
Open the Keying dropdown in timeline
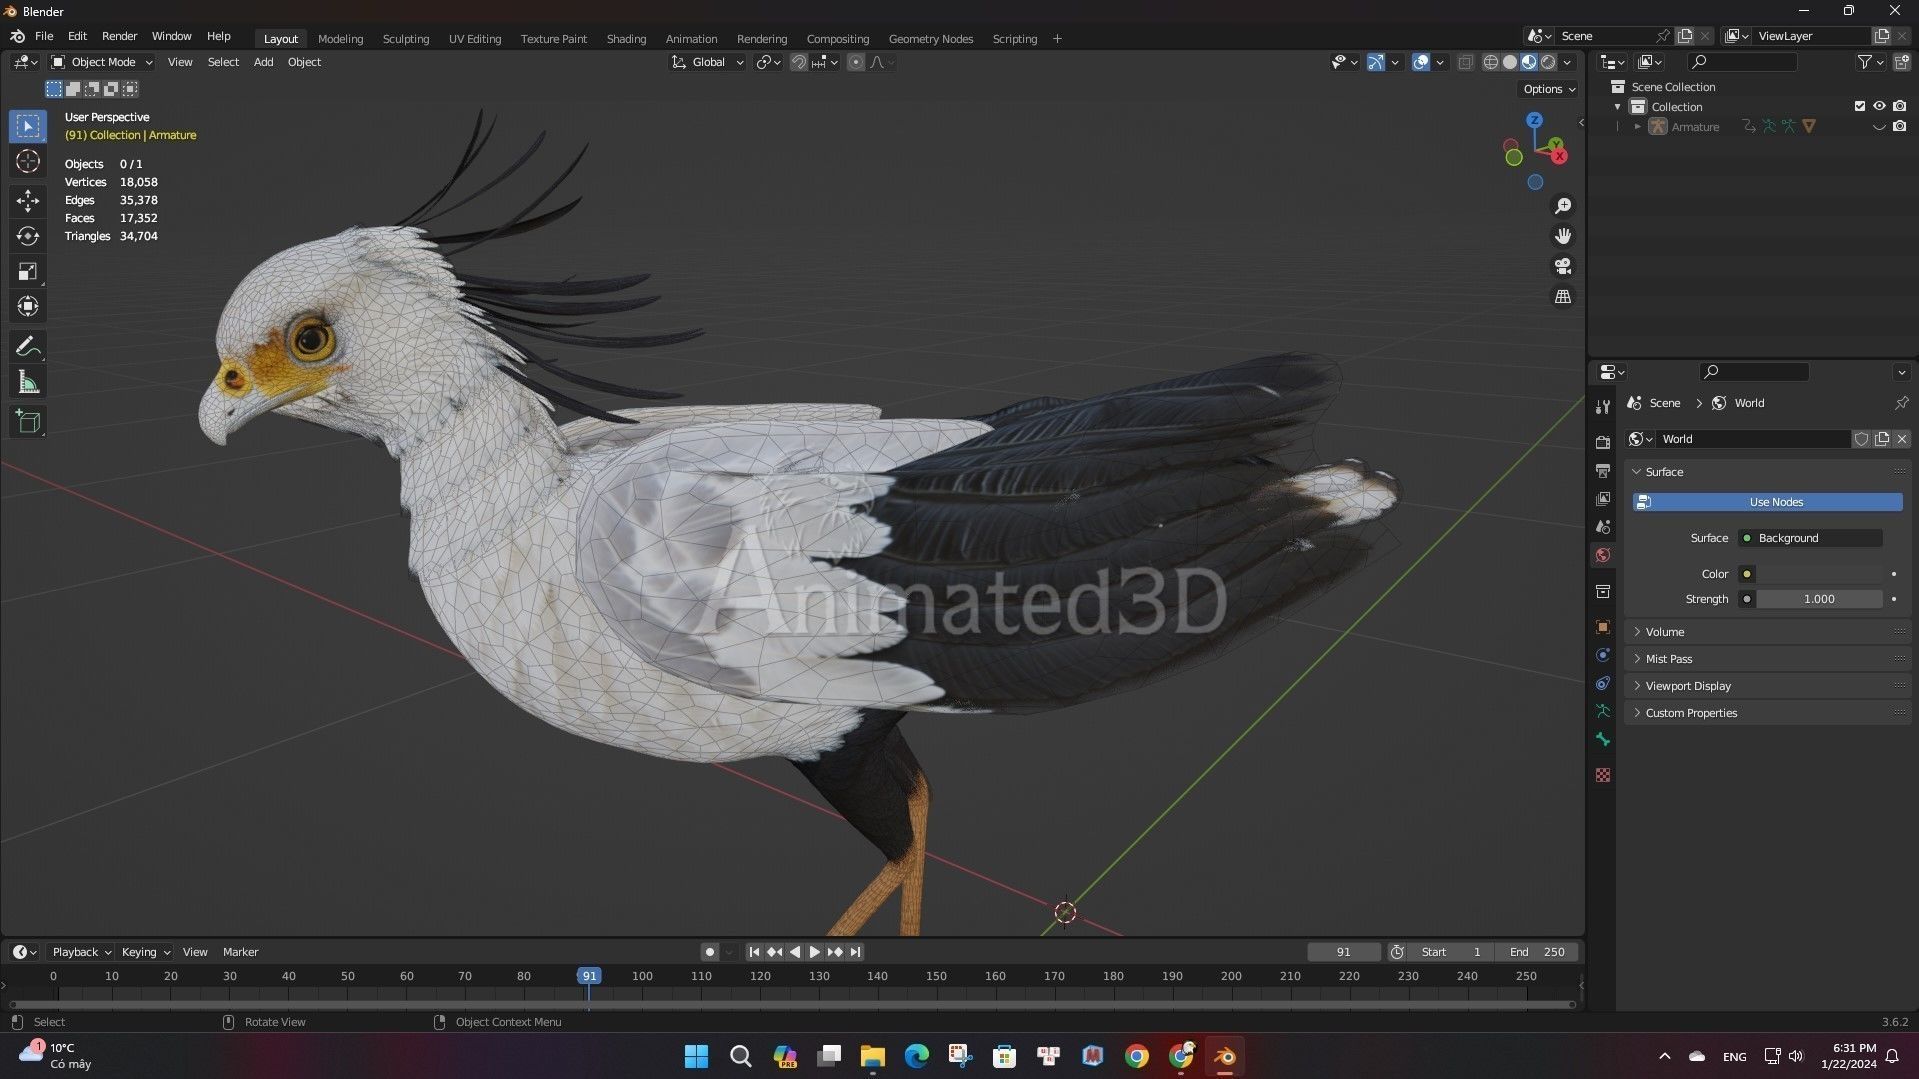pyautogui.click(x=146, y=952)
